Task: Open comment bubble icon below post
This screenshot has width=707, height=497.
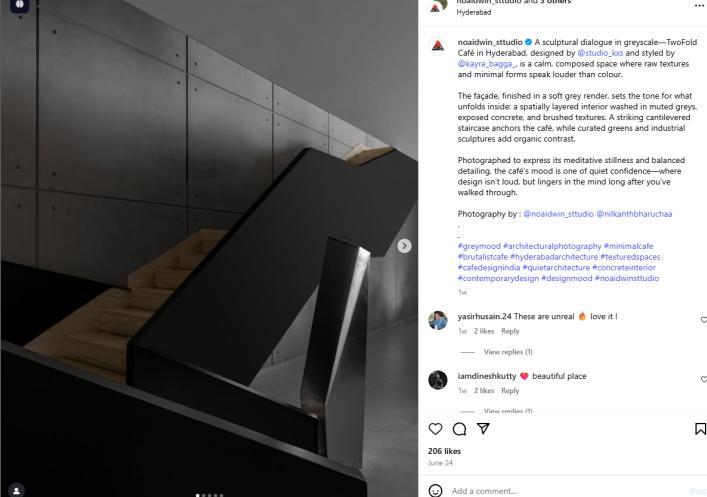Action: [459, 428]
